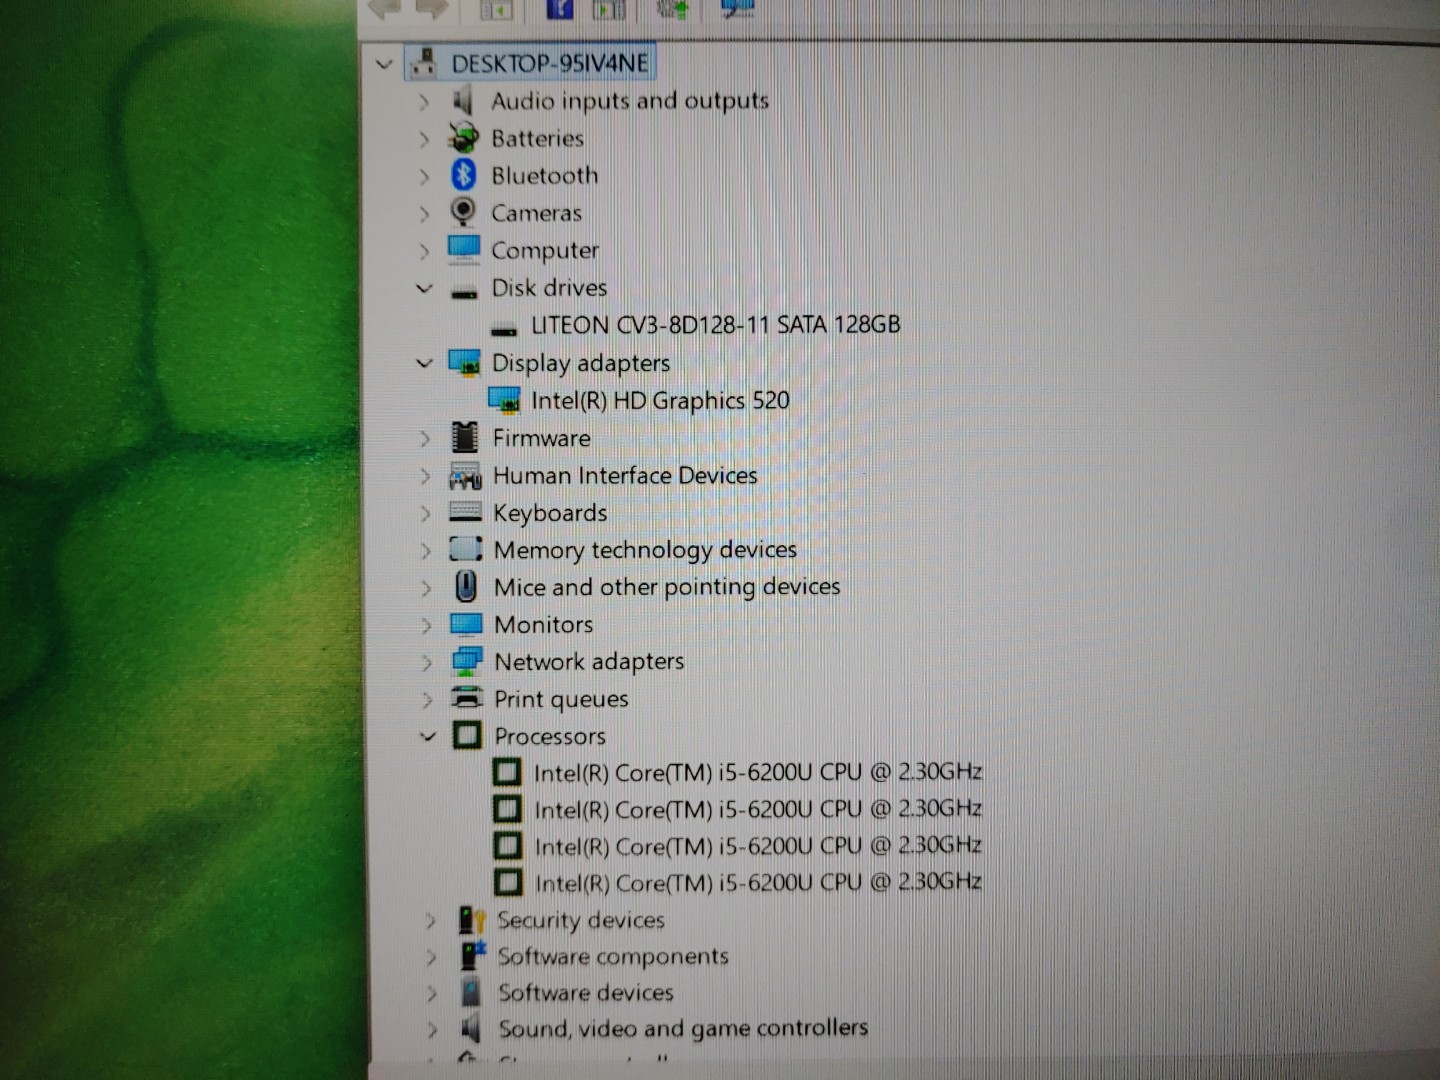Select the LITEON CV3-8D128-11 SATA drive
The image size is (1440, 1080).
pos(716,325)
